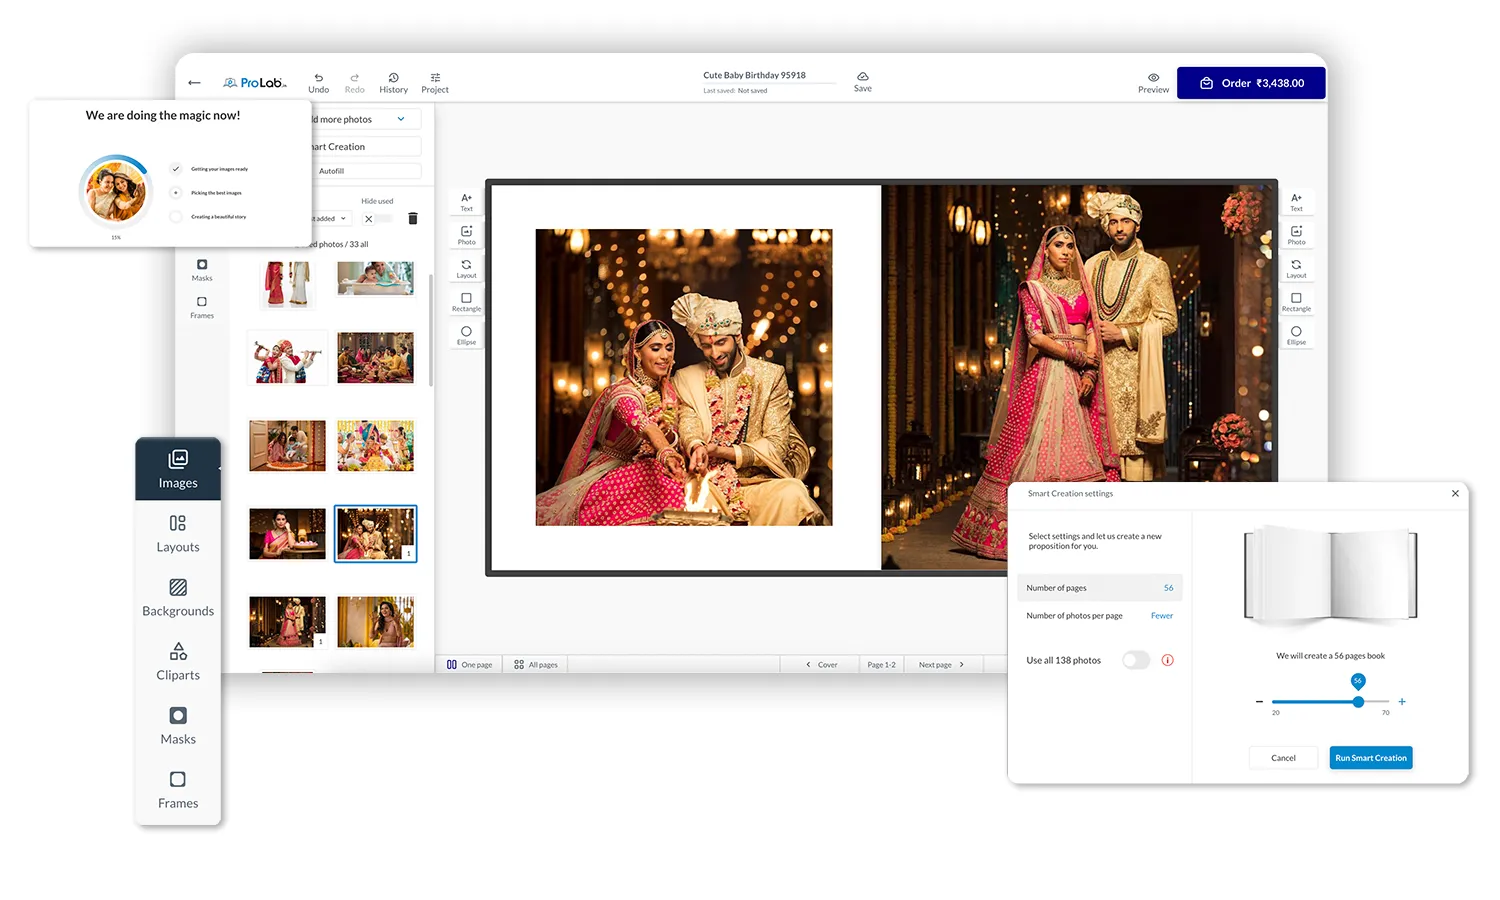Expand the Add more photos dropdown
1500x900 pixels.
[x=401, y=119]
